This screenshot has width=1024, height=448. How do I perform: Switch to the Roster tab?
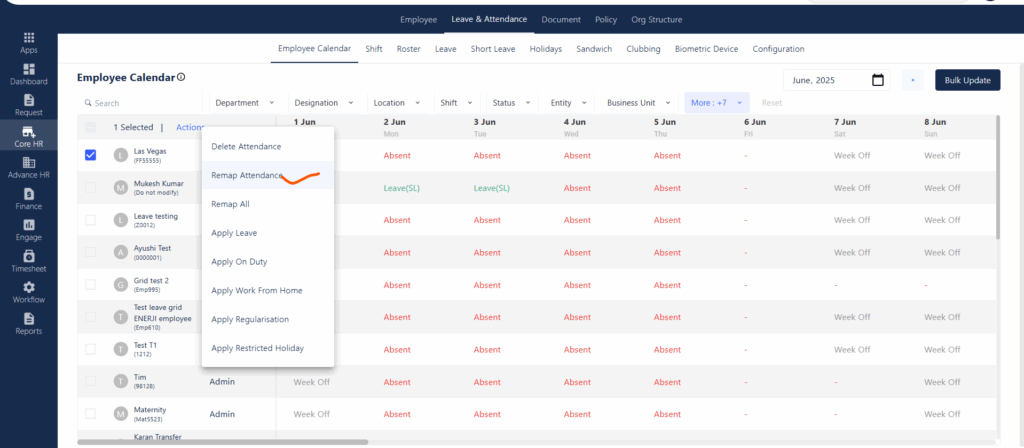tap(408, 49)
